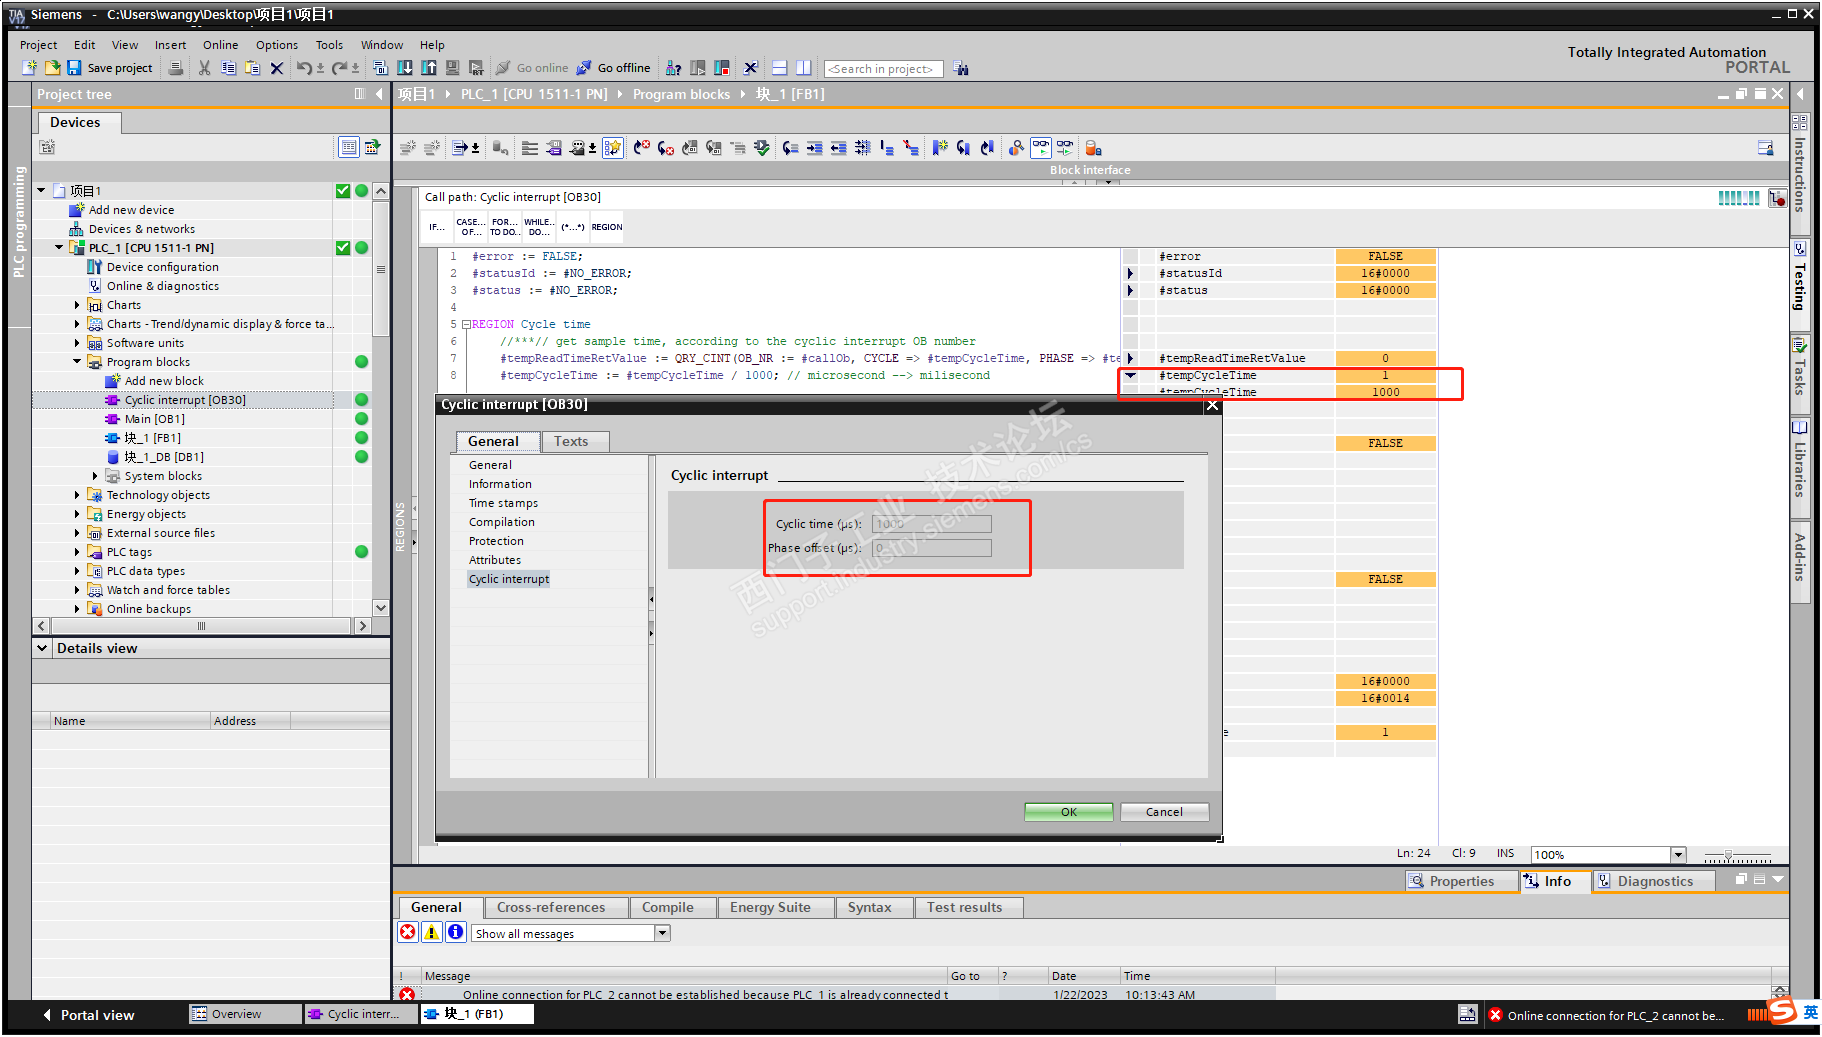Insert a CASE OF statement from favorites
The width and height of the screenshot is (1822, 1037).
click(471, 227)
